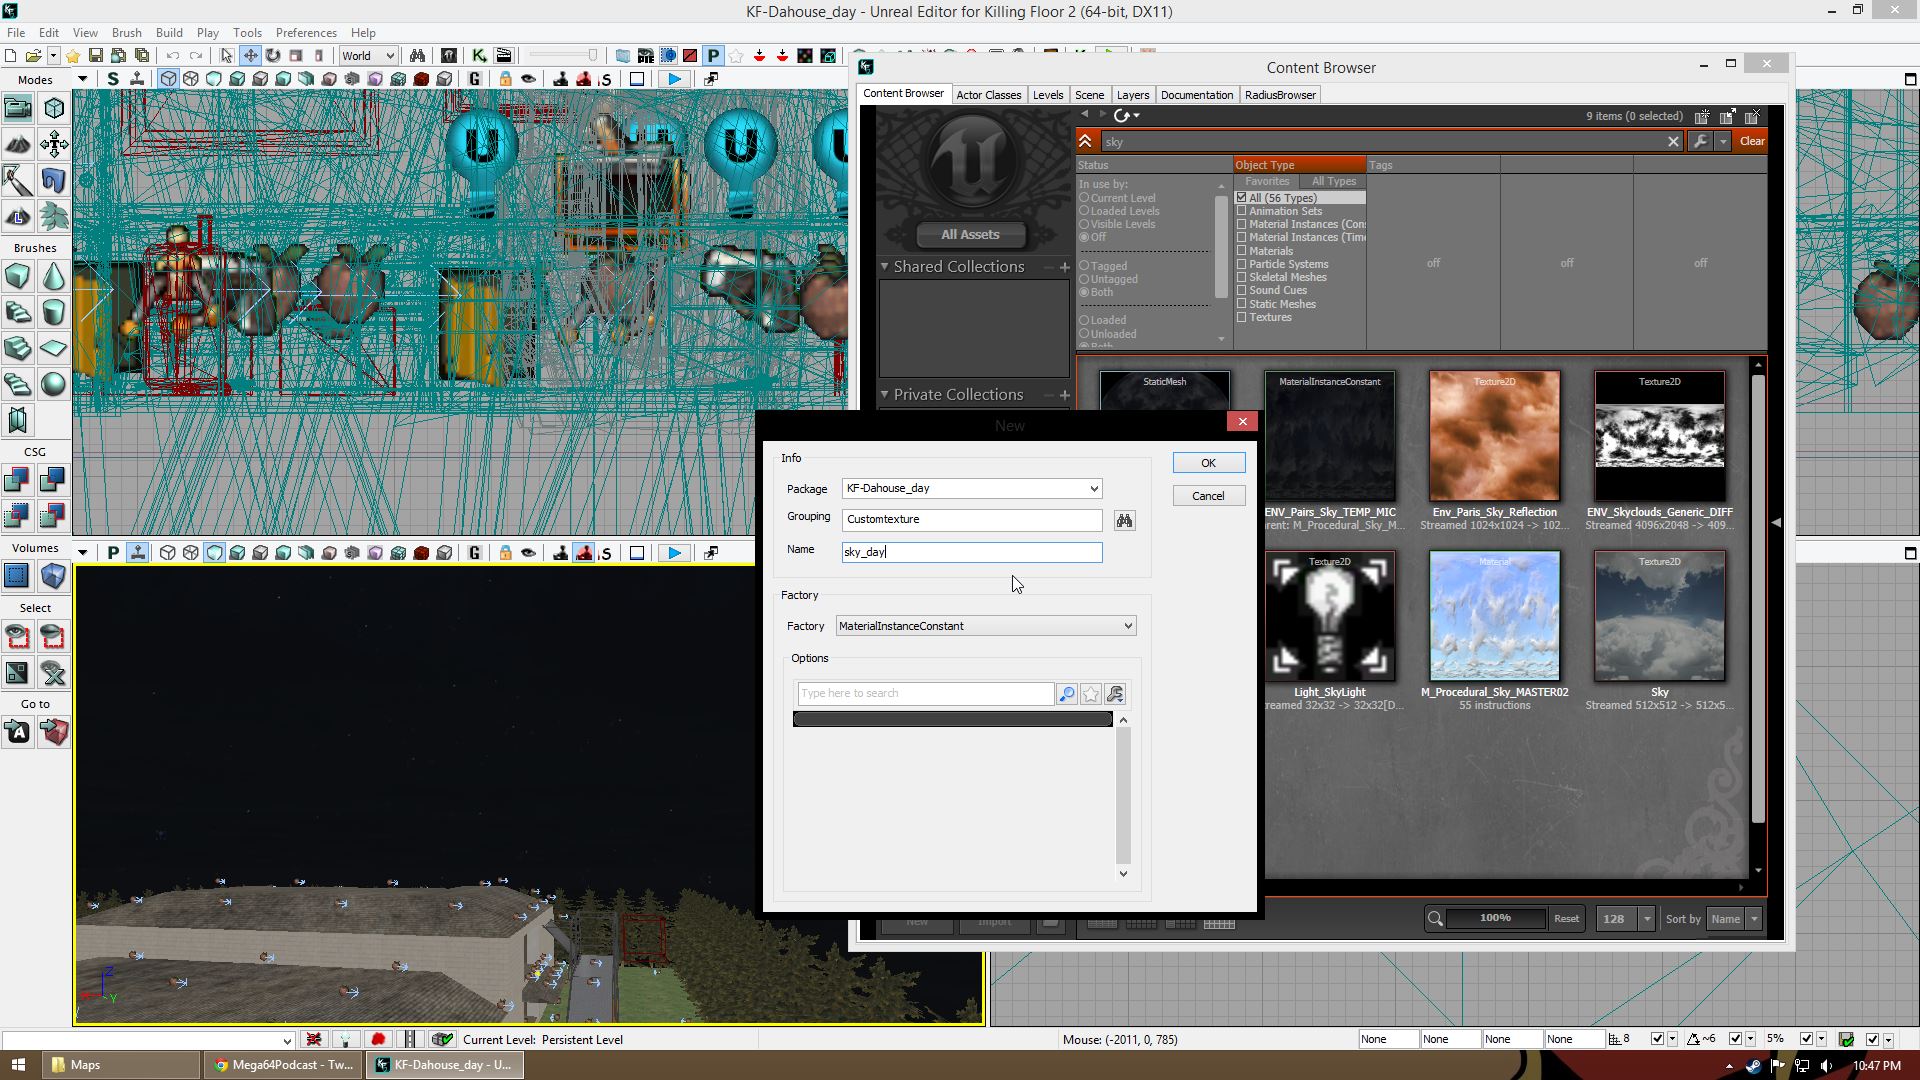Switch to the Actor Classes tab
This screenshot has height=1080, width=1920.
coord(988,95)
